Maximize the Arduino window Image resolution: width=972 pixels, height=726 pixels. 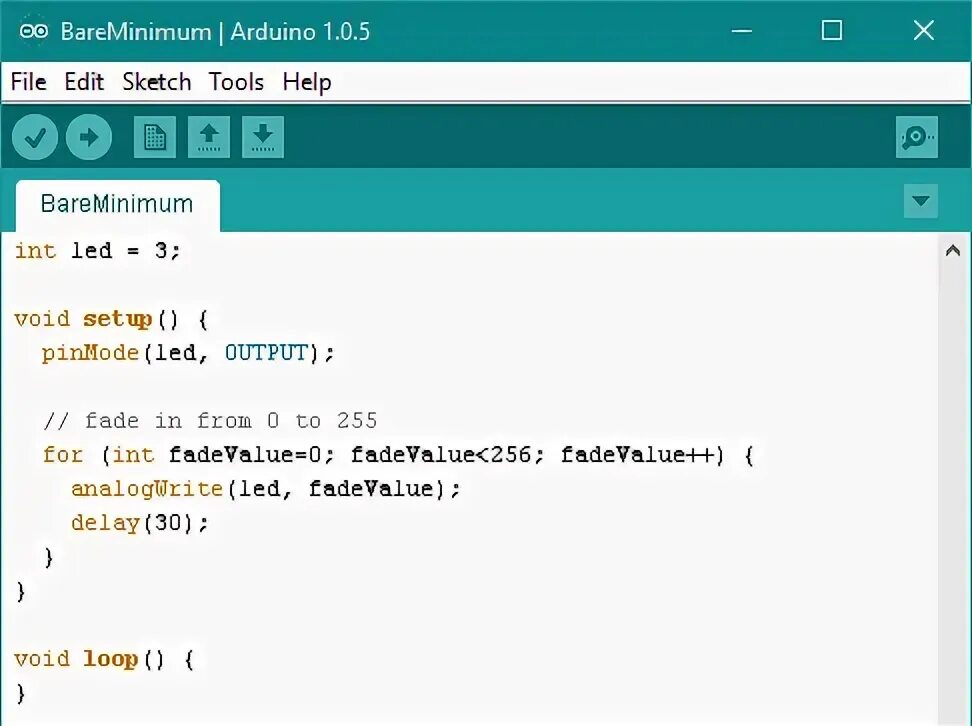(x=832, y=30)
